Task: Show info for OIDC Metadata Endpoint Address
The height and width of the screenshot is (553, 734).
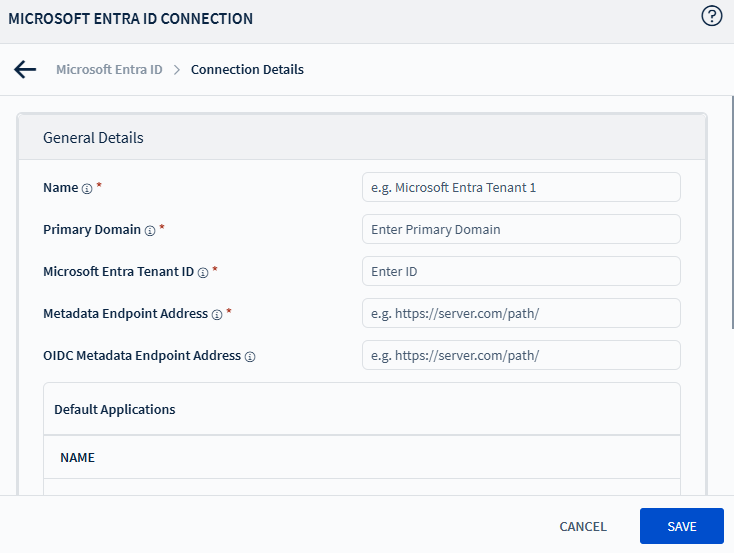Action: (250, 356)
